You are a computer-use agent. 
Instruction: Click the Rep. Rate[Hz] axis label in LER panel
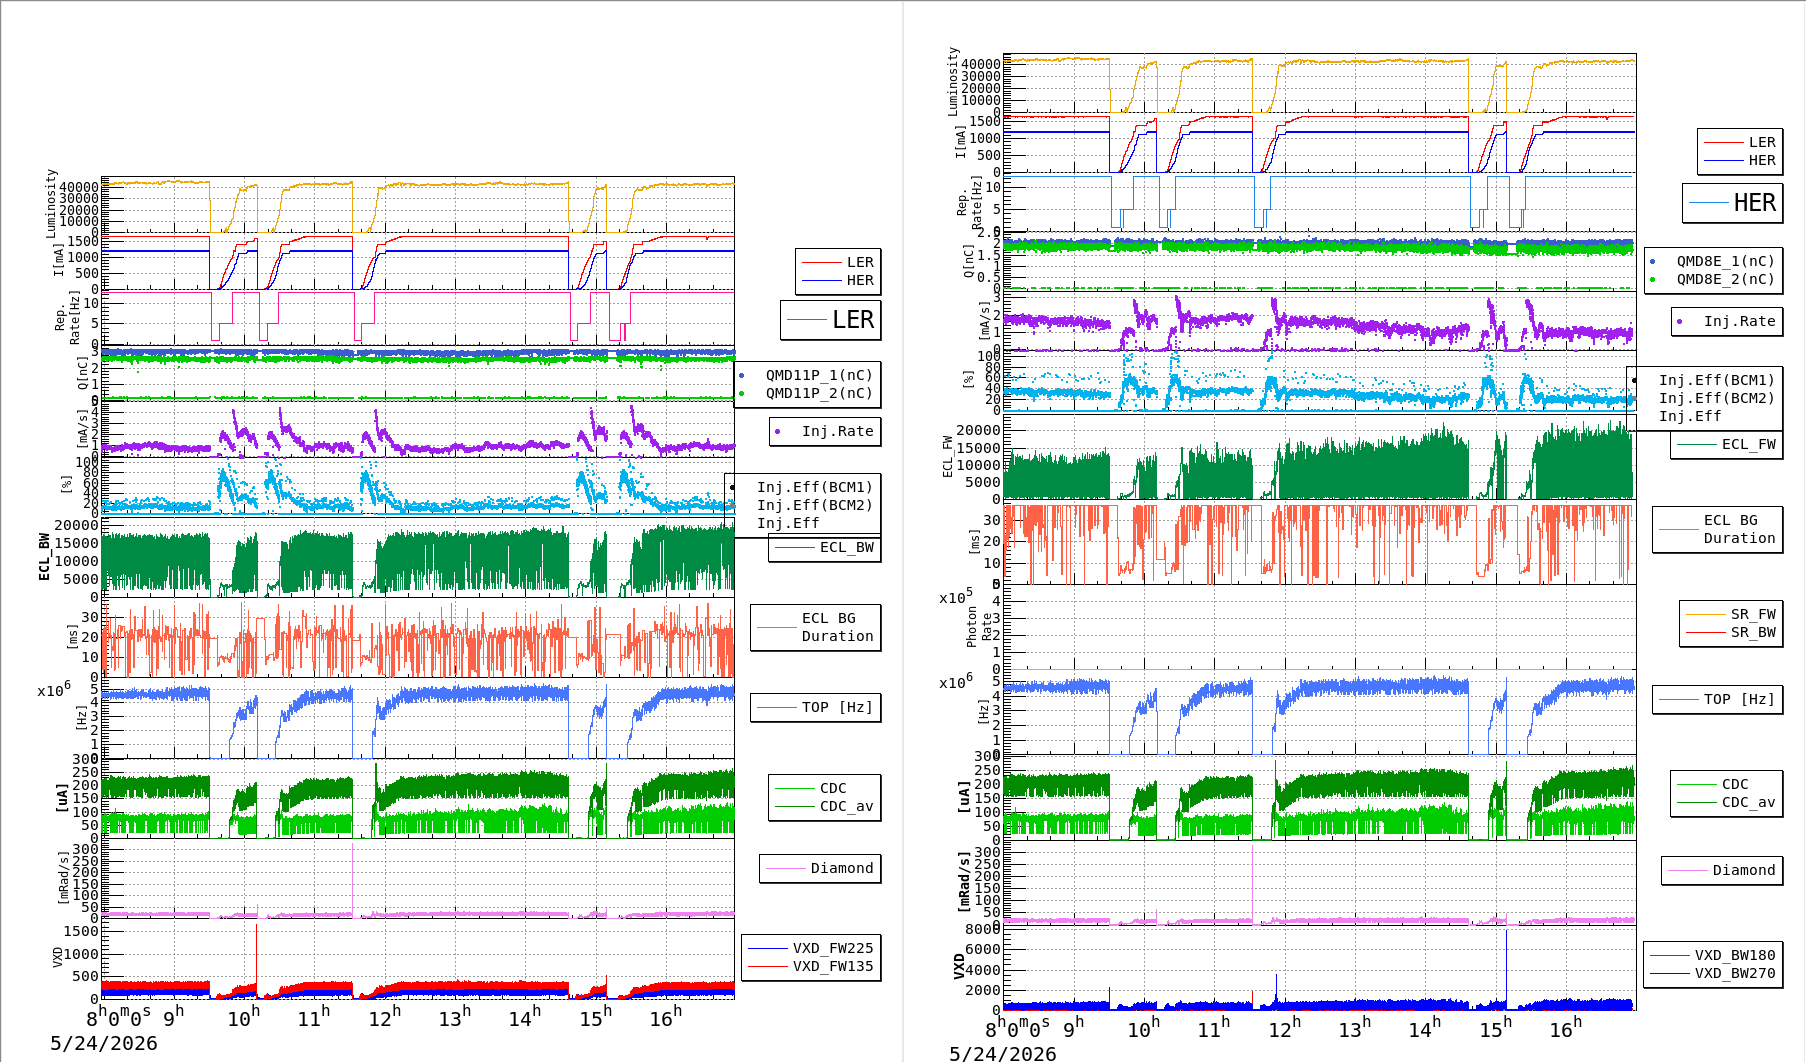(x=67, y=319)
